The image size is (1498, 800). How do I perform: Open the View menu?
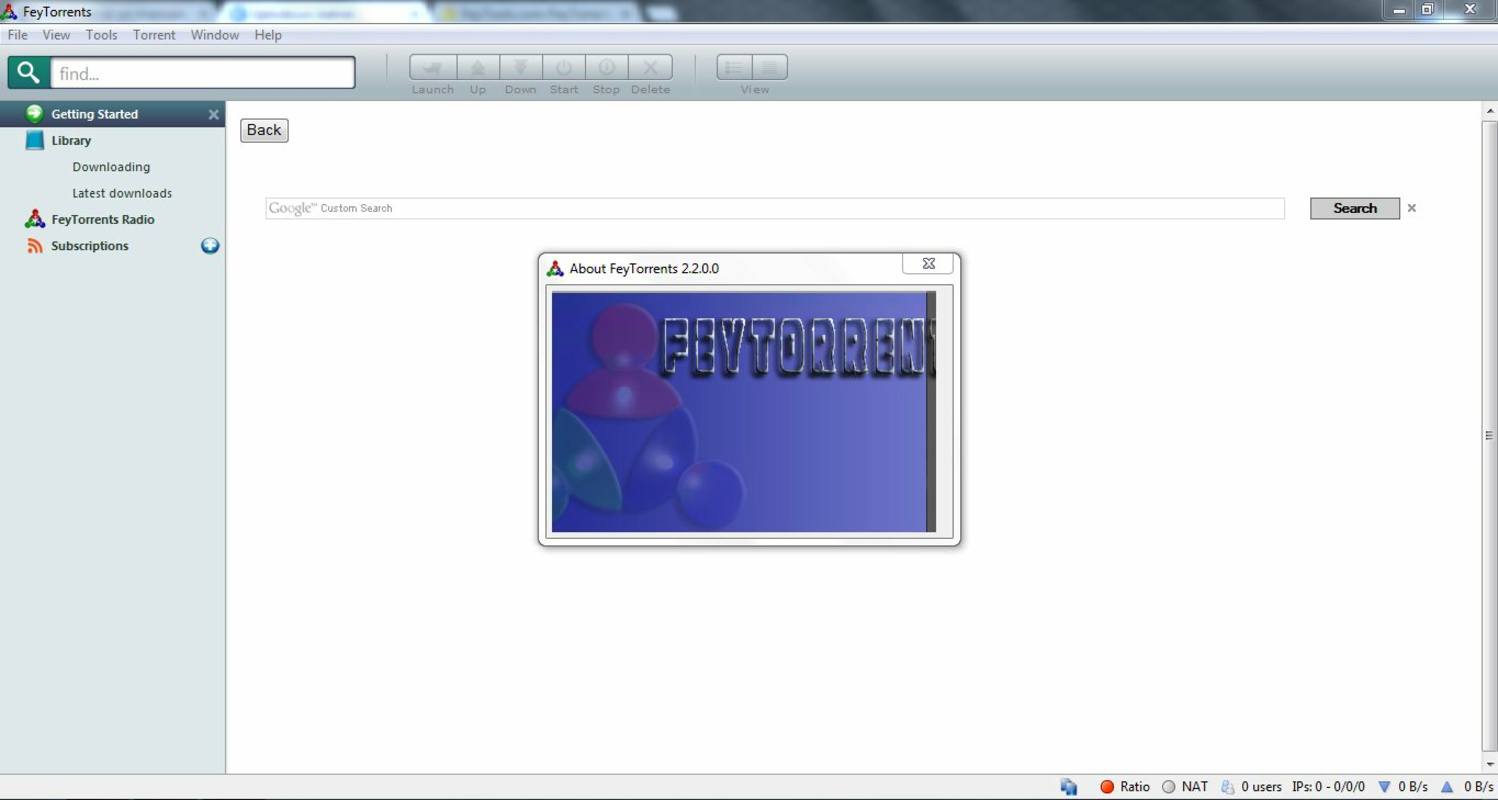56,35
